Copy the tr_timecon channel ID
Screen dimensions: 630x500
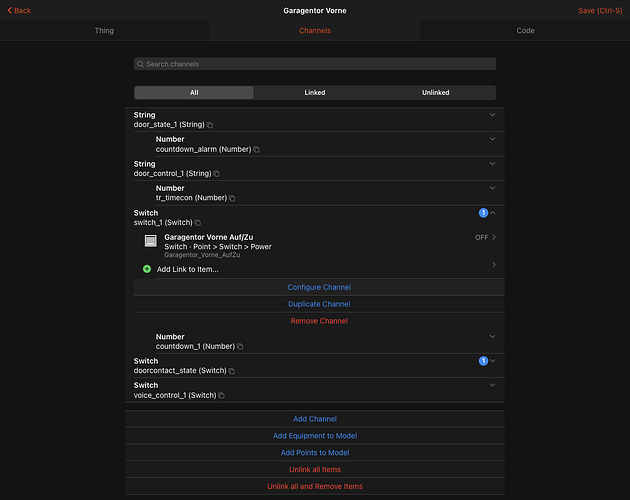(x=232, y=198)
